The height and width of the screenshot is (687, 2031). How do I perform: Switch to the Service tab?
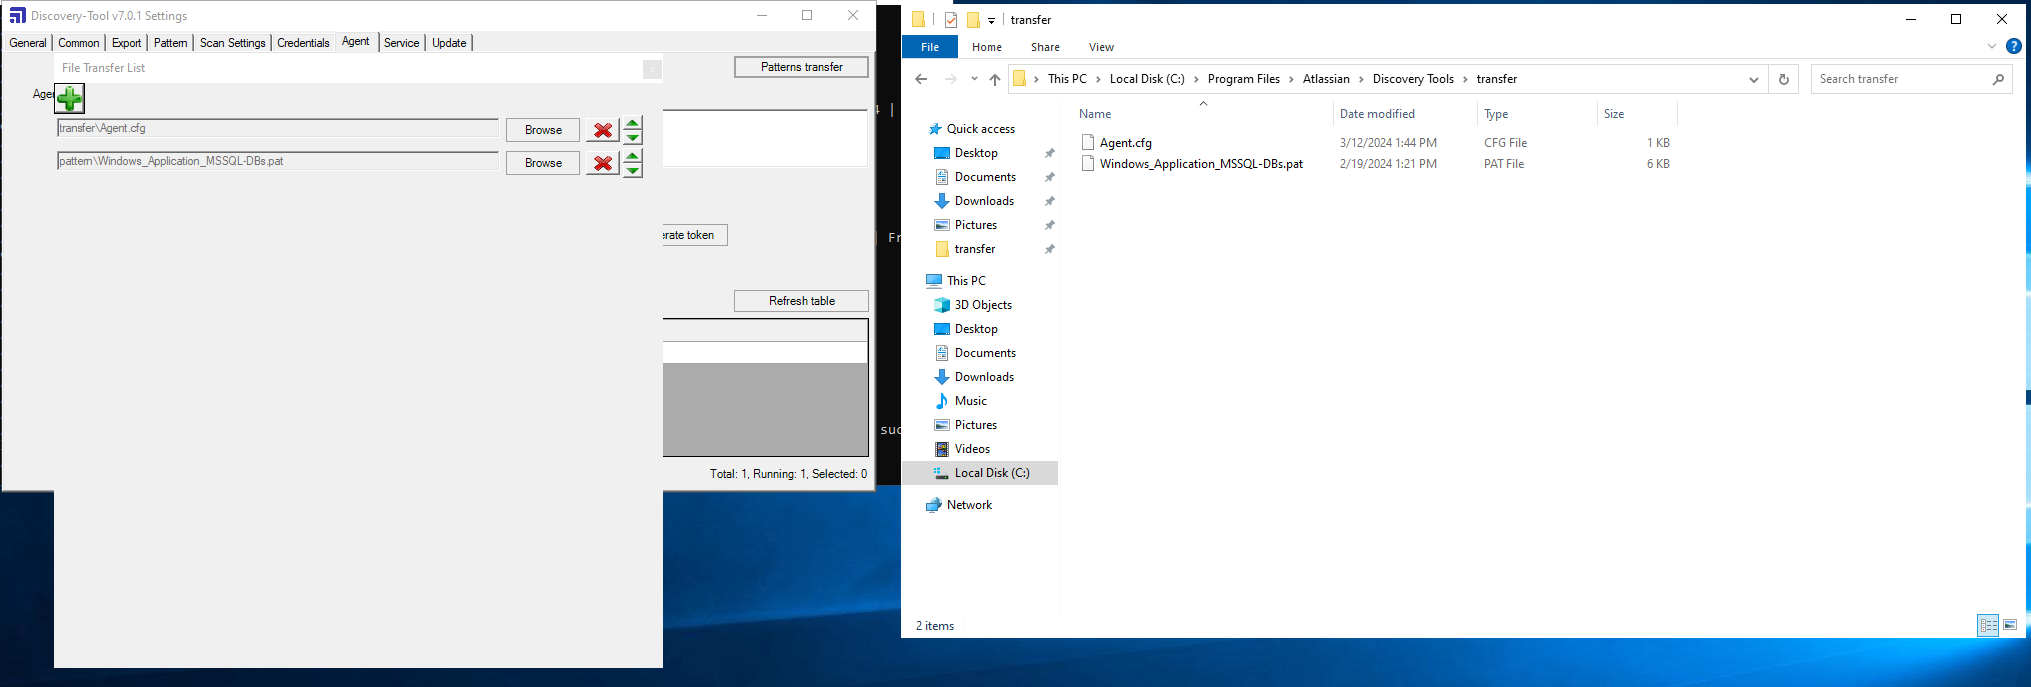pos(401,43)
